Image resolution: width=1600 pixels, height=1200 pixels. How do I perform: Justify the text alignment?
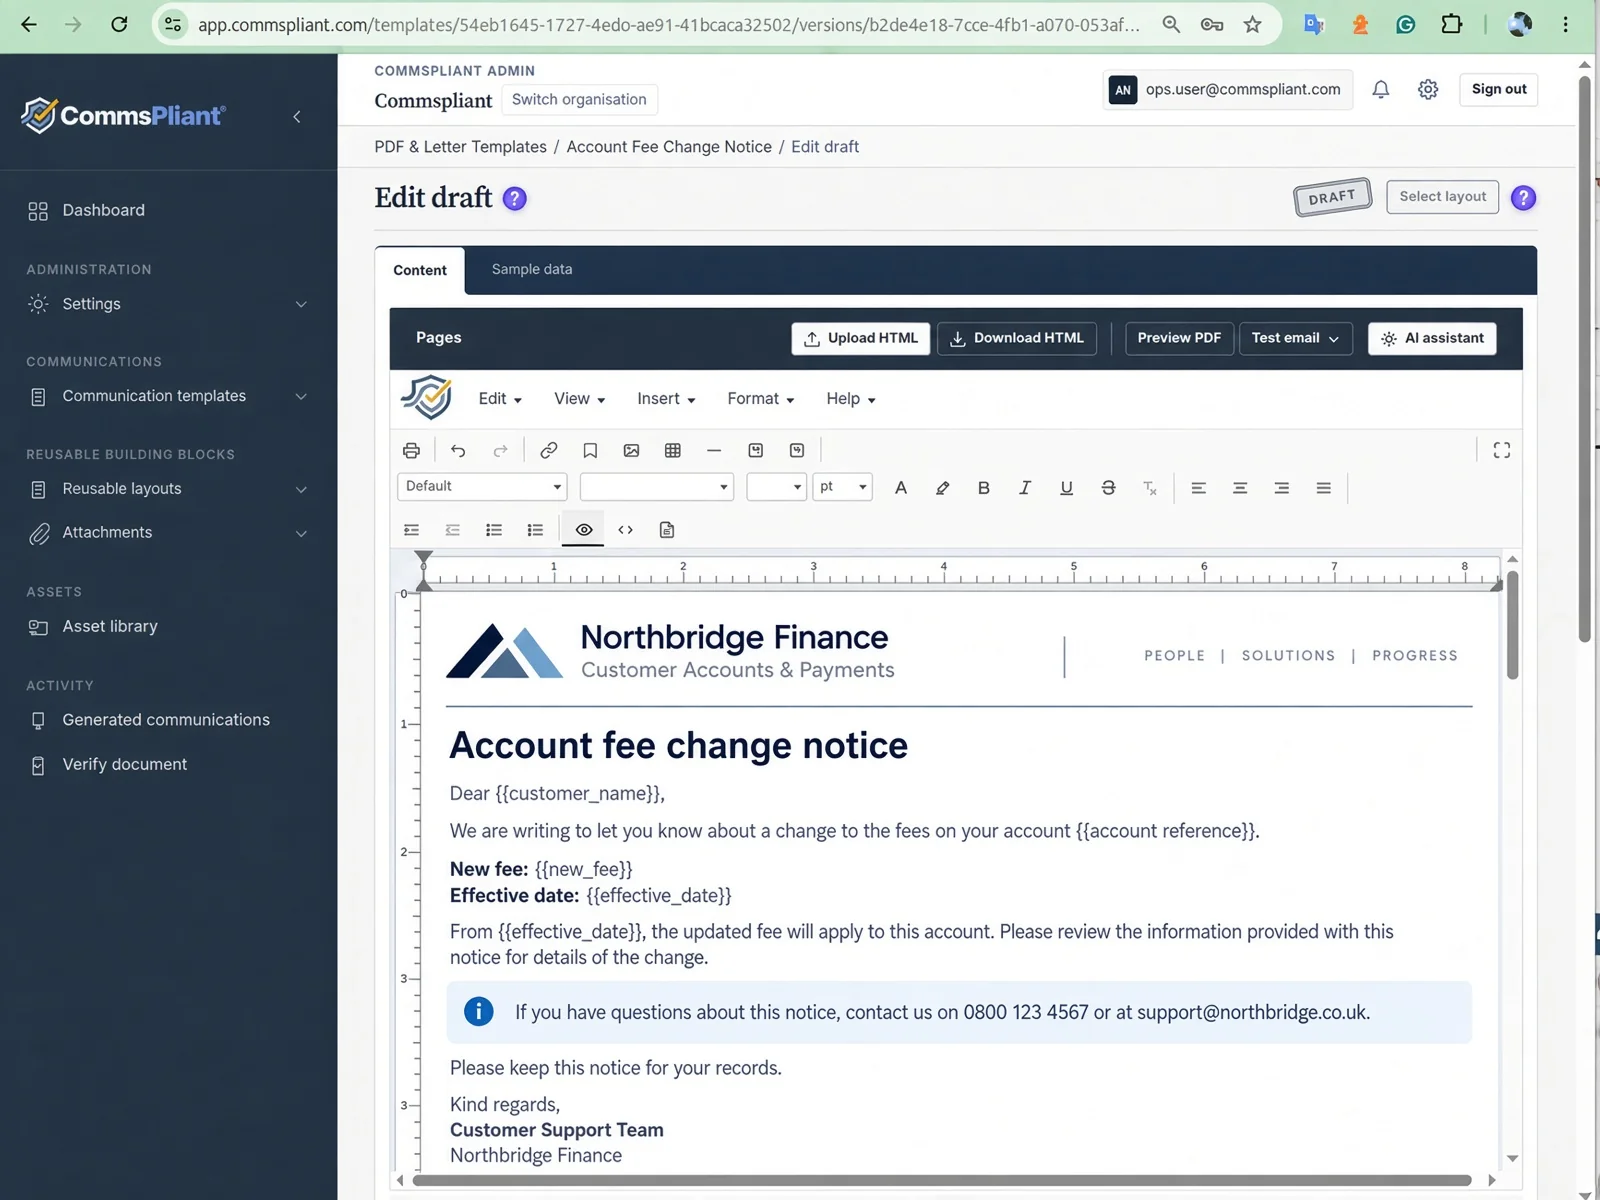(x=1323, y=488)
